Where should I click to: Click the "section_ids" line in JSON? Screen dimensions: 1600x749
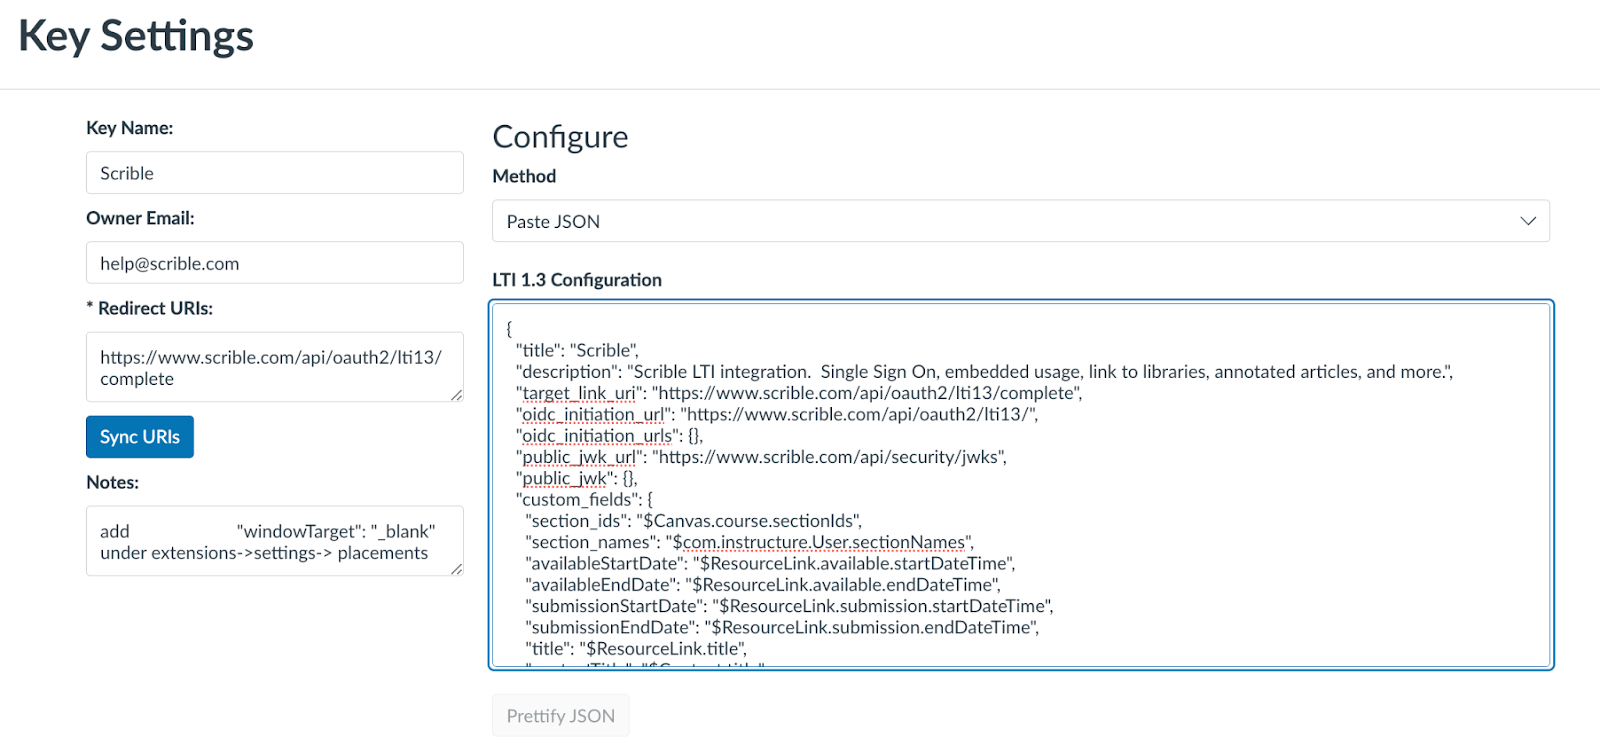(694, 521)
